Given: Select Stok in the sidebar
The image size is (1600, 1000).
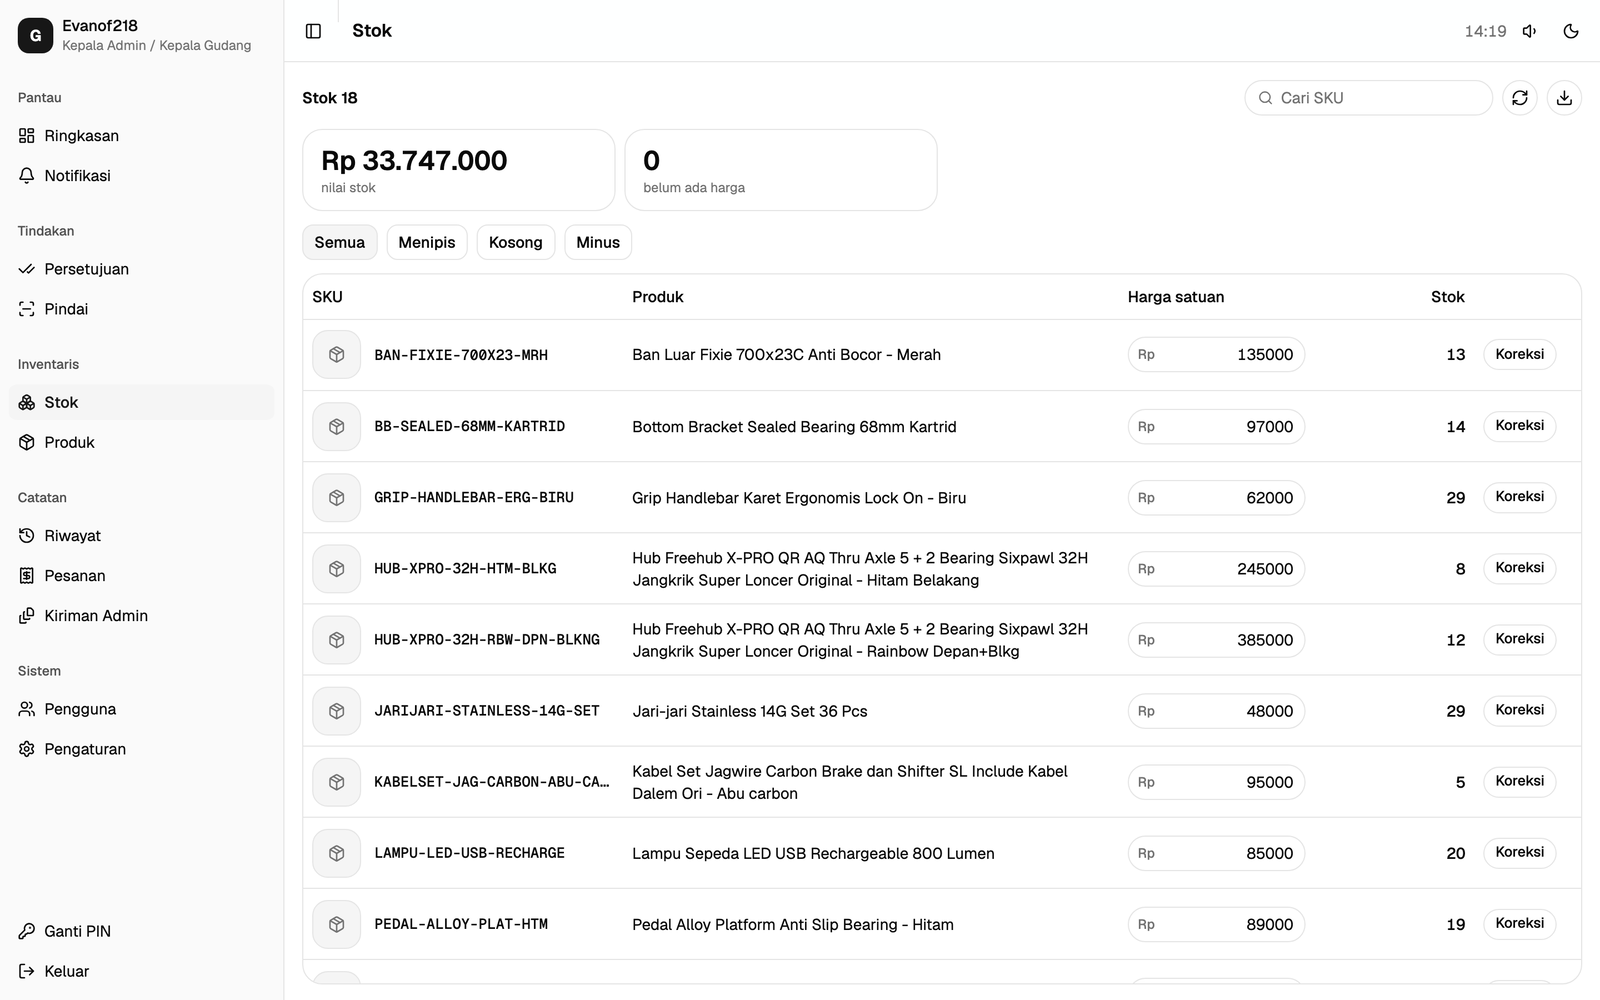Looking at the screenshot, I should [x=141, y=402].
